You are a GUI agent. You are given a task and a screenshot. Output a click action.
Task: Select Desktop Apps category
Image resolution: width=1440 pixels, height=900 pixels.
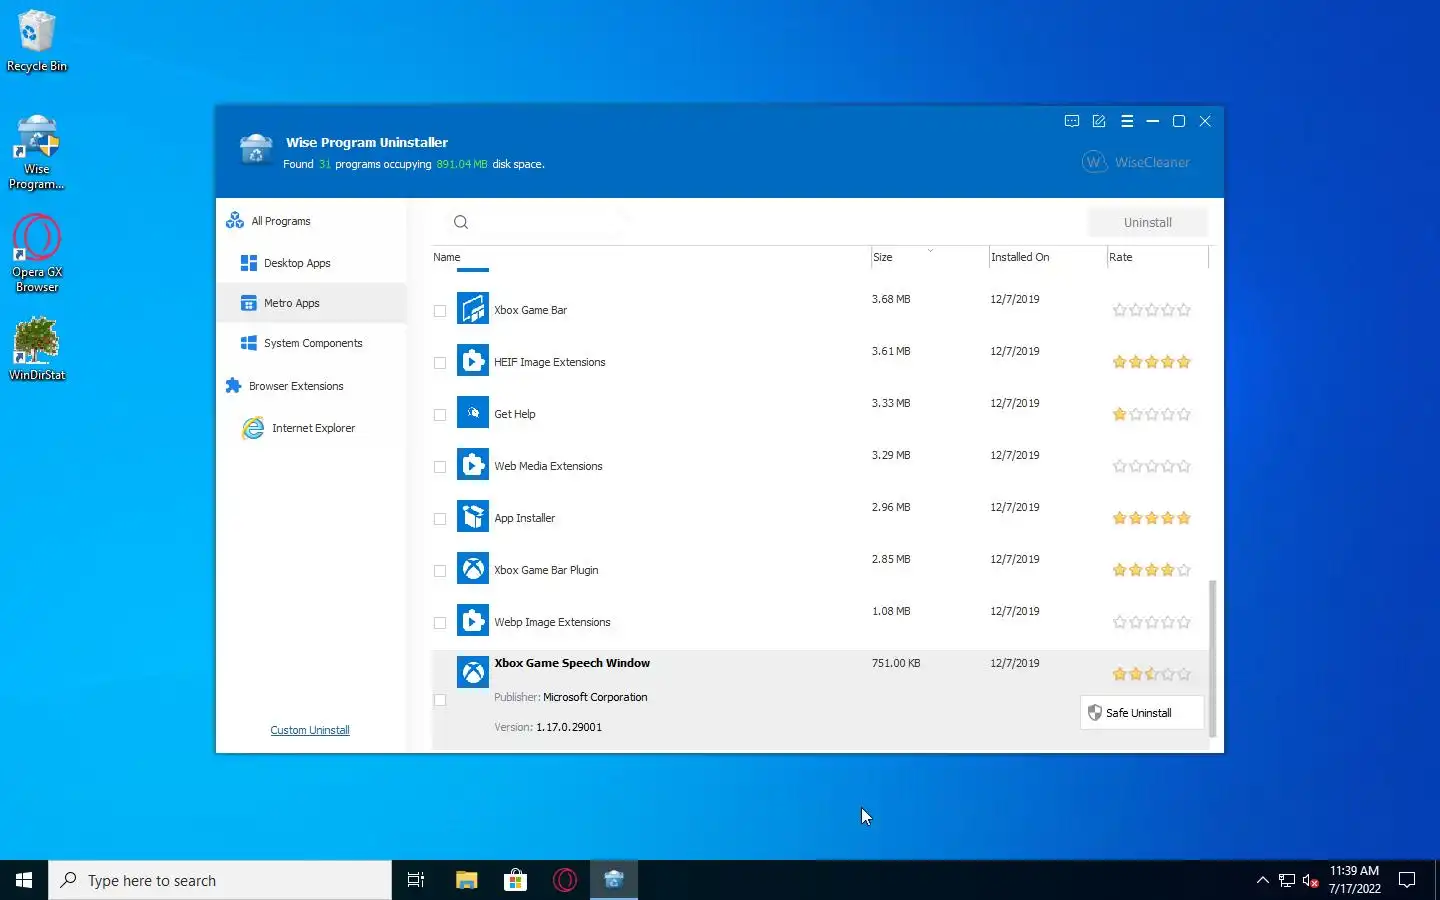(x=311, y=263)
